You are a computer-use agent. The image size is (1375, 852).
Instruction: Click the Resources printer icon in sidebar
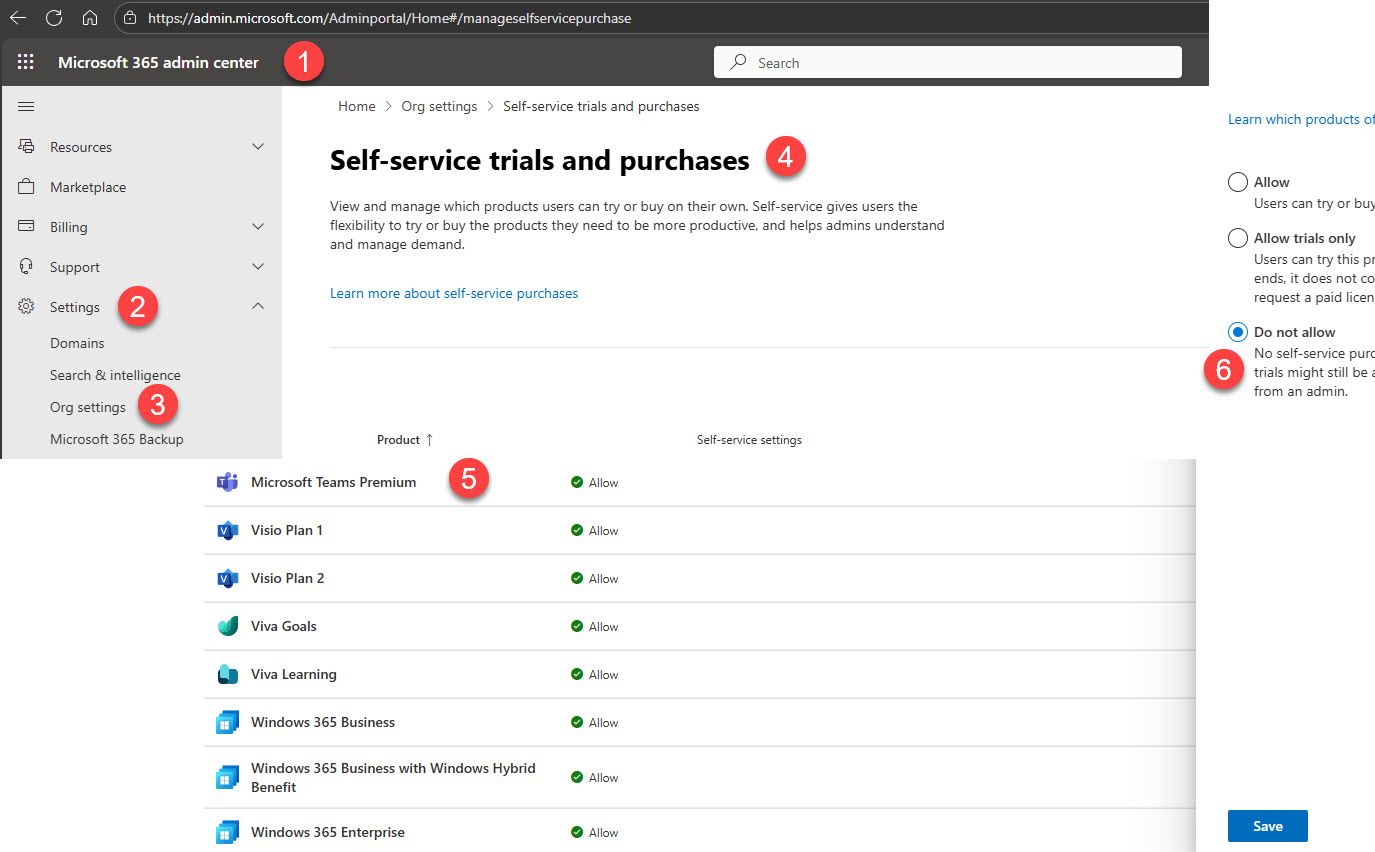27,146
